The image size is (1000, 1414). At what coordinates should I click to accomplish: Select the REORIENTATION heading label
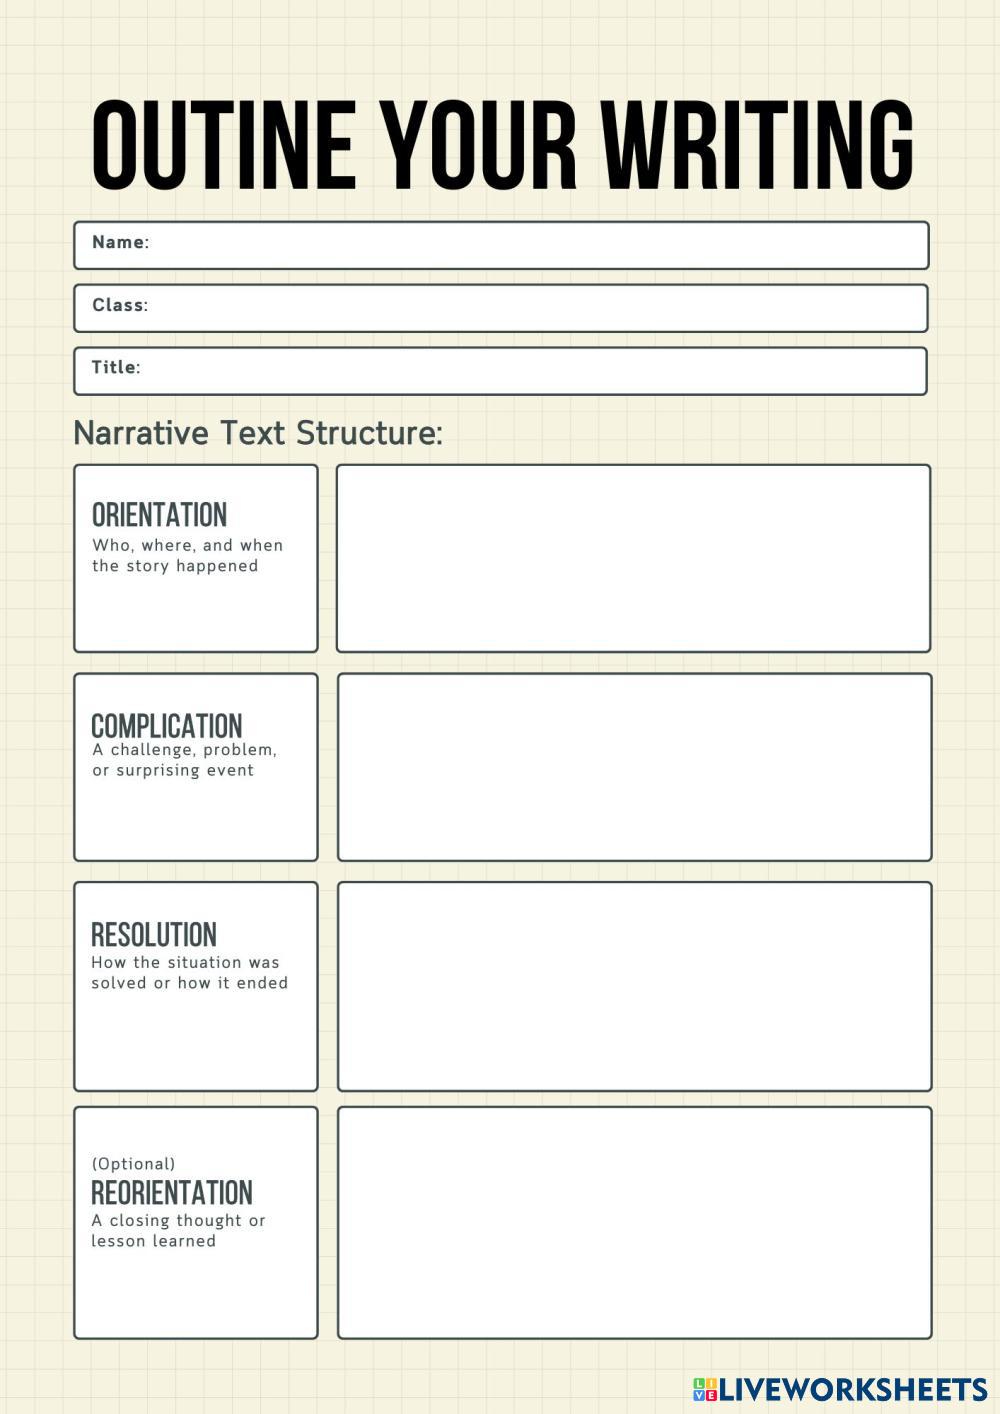pos(172,1192)
